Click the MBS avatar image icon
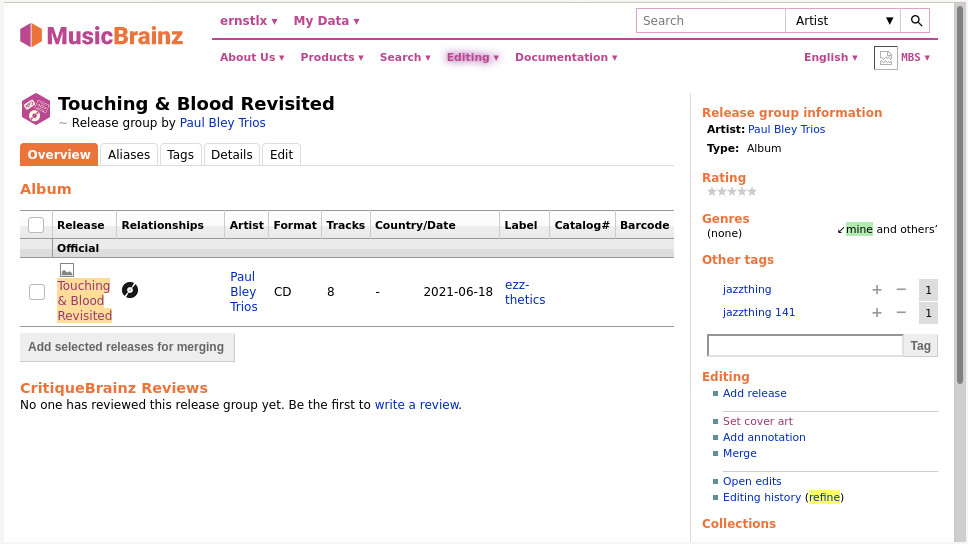 click(885, 58)
